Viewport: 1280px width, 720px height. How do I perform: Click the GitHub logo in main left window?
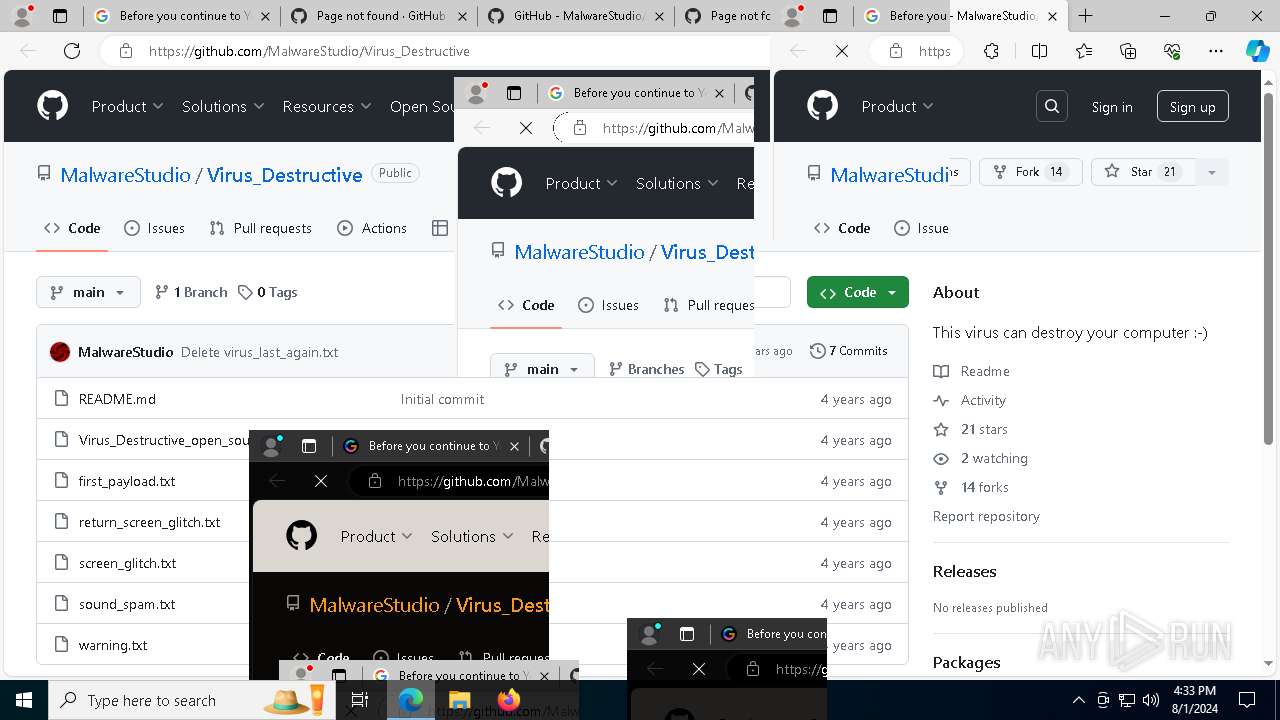[53, 106]
